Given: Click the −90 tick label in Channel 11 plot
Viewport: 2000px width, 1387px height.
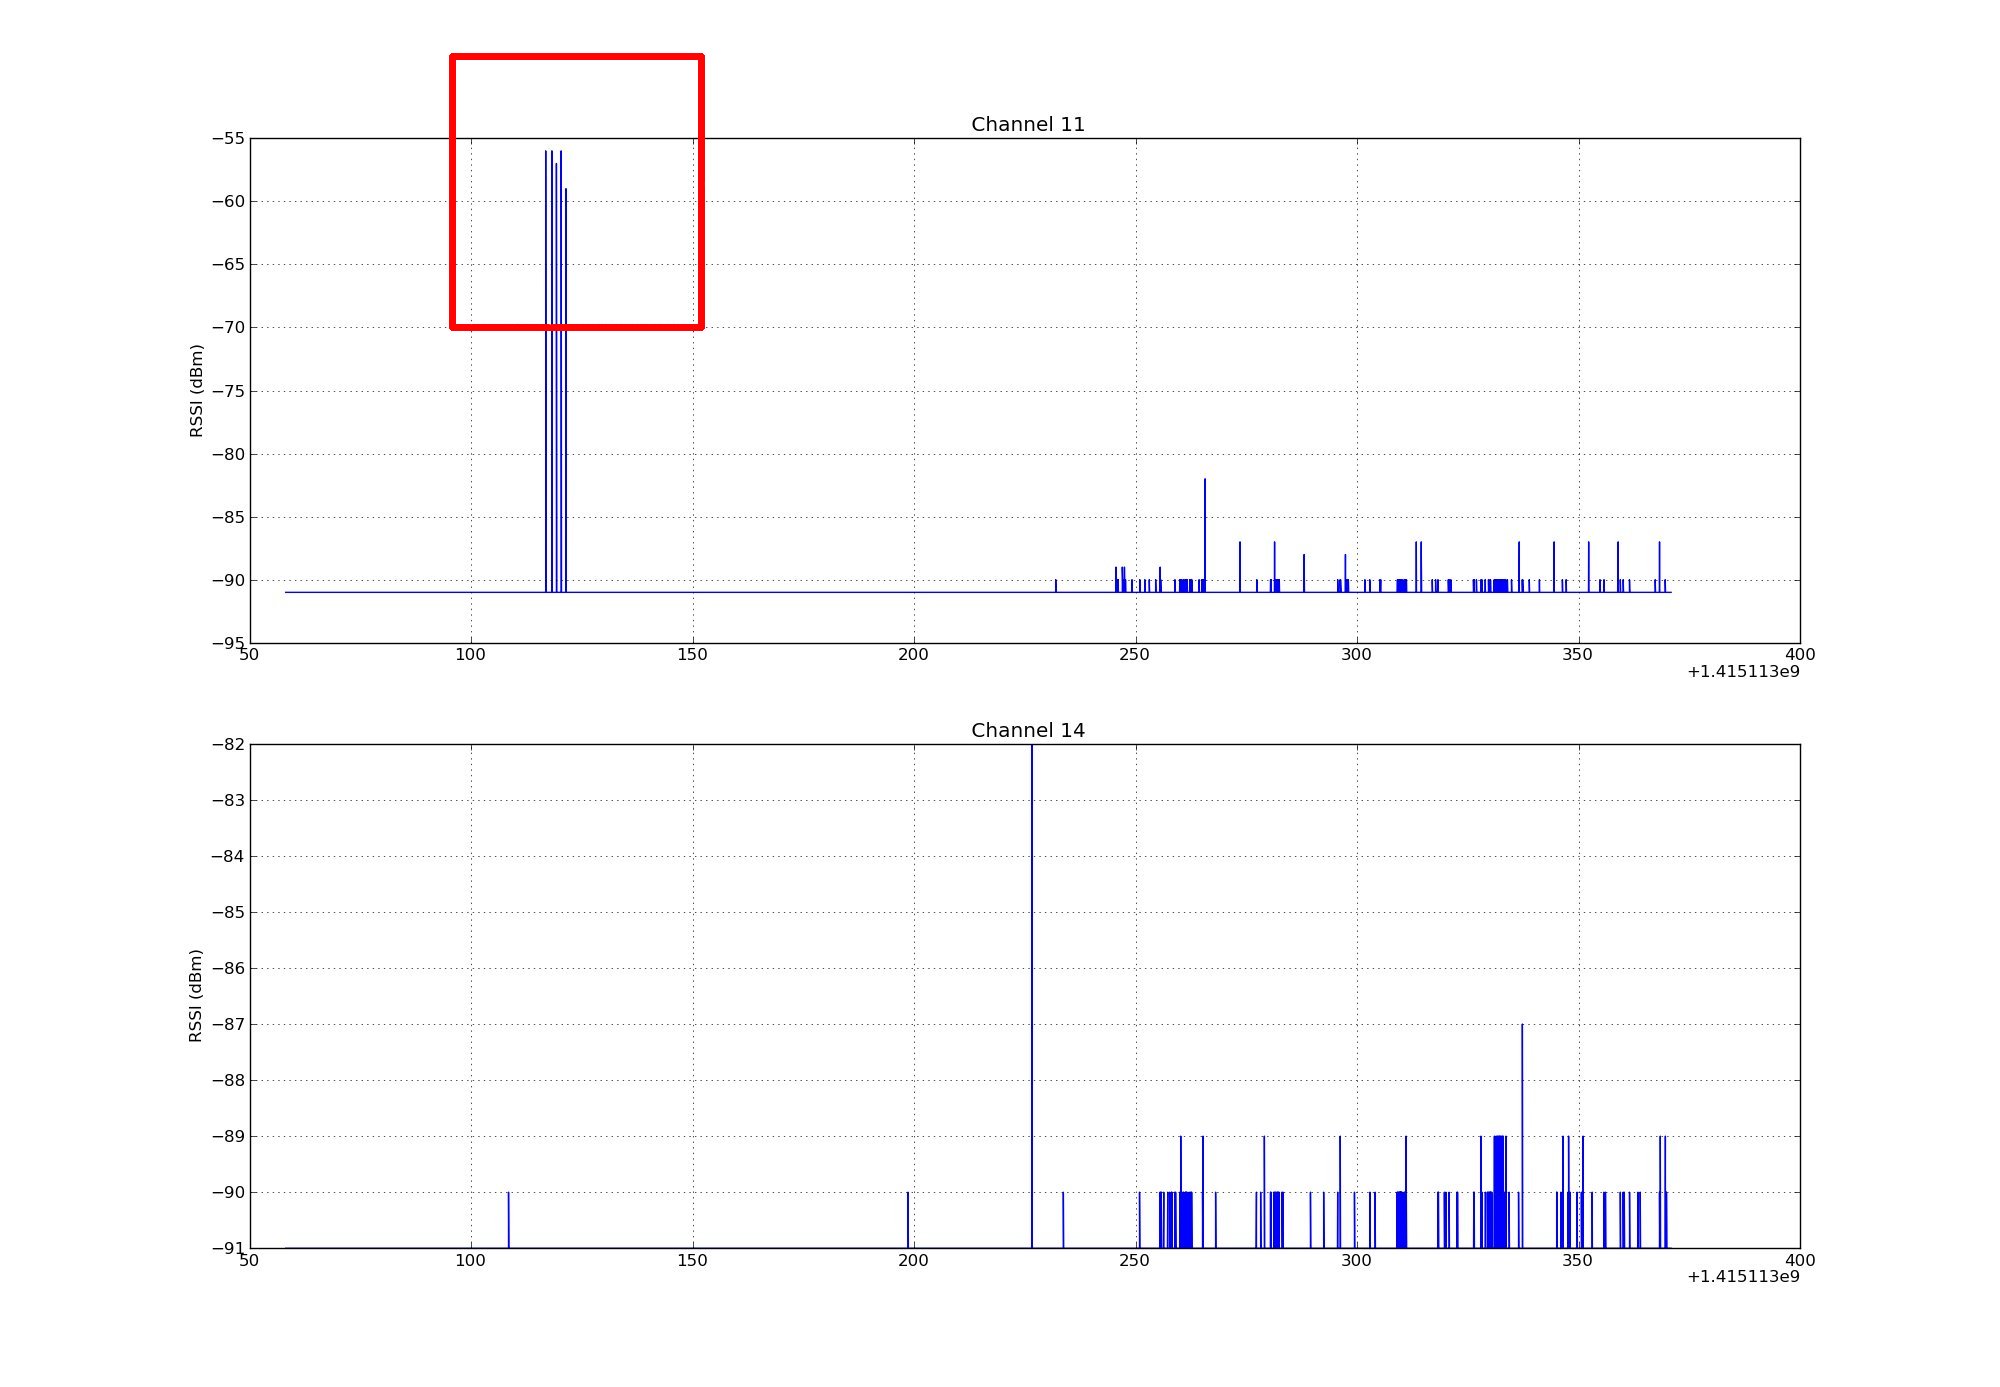Looking at the screenshot, I should (228, 580).
